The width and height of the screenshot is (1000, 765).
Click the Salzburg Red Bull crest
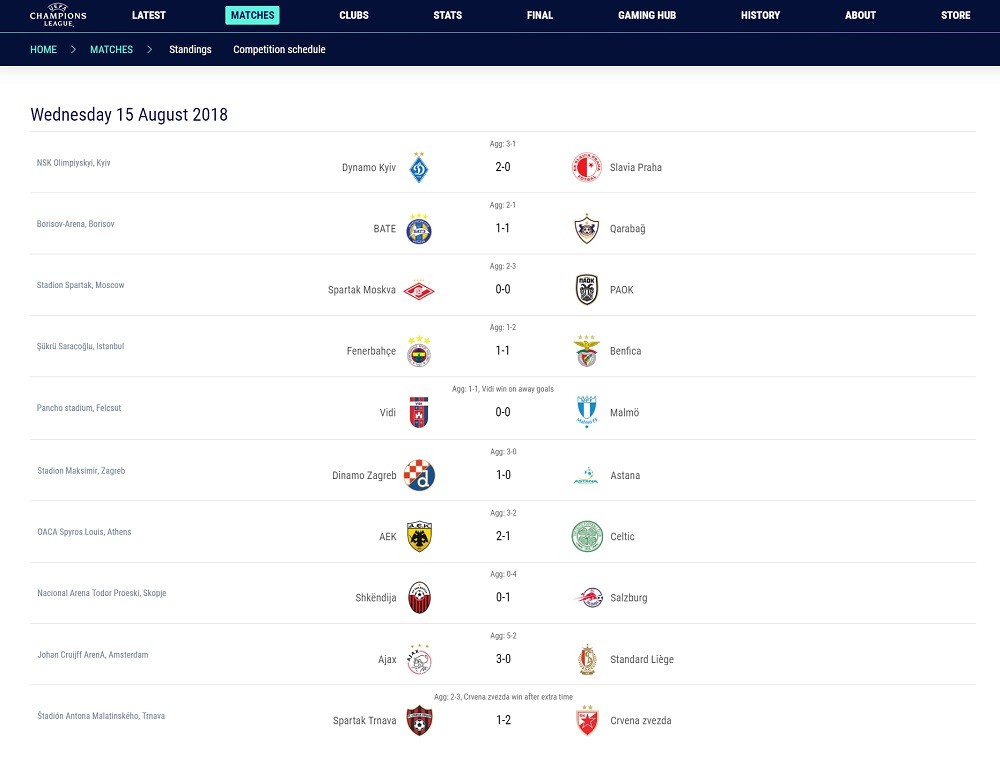587,597
